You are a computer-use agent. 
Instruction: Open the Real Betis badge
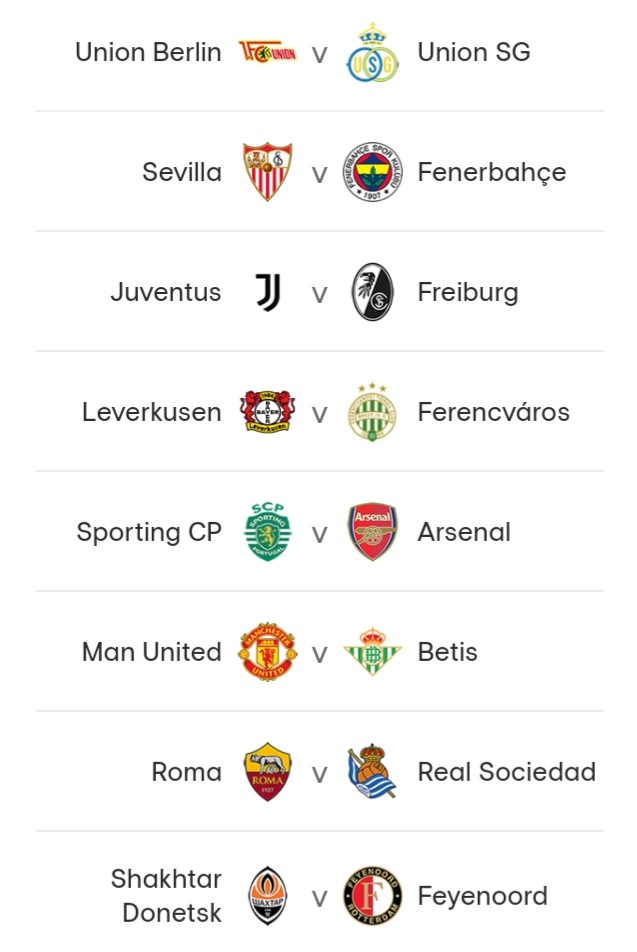[x=372, y=651]
